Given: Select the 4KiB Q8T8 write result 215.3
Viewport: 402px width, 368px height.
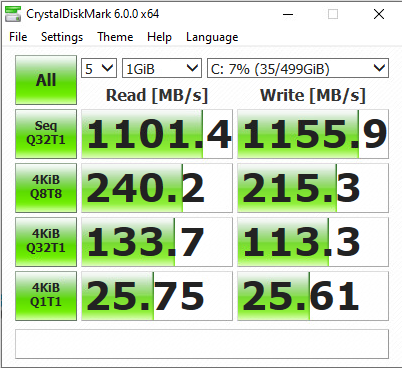Looking at the screenshot, I should point(313,188).
